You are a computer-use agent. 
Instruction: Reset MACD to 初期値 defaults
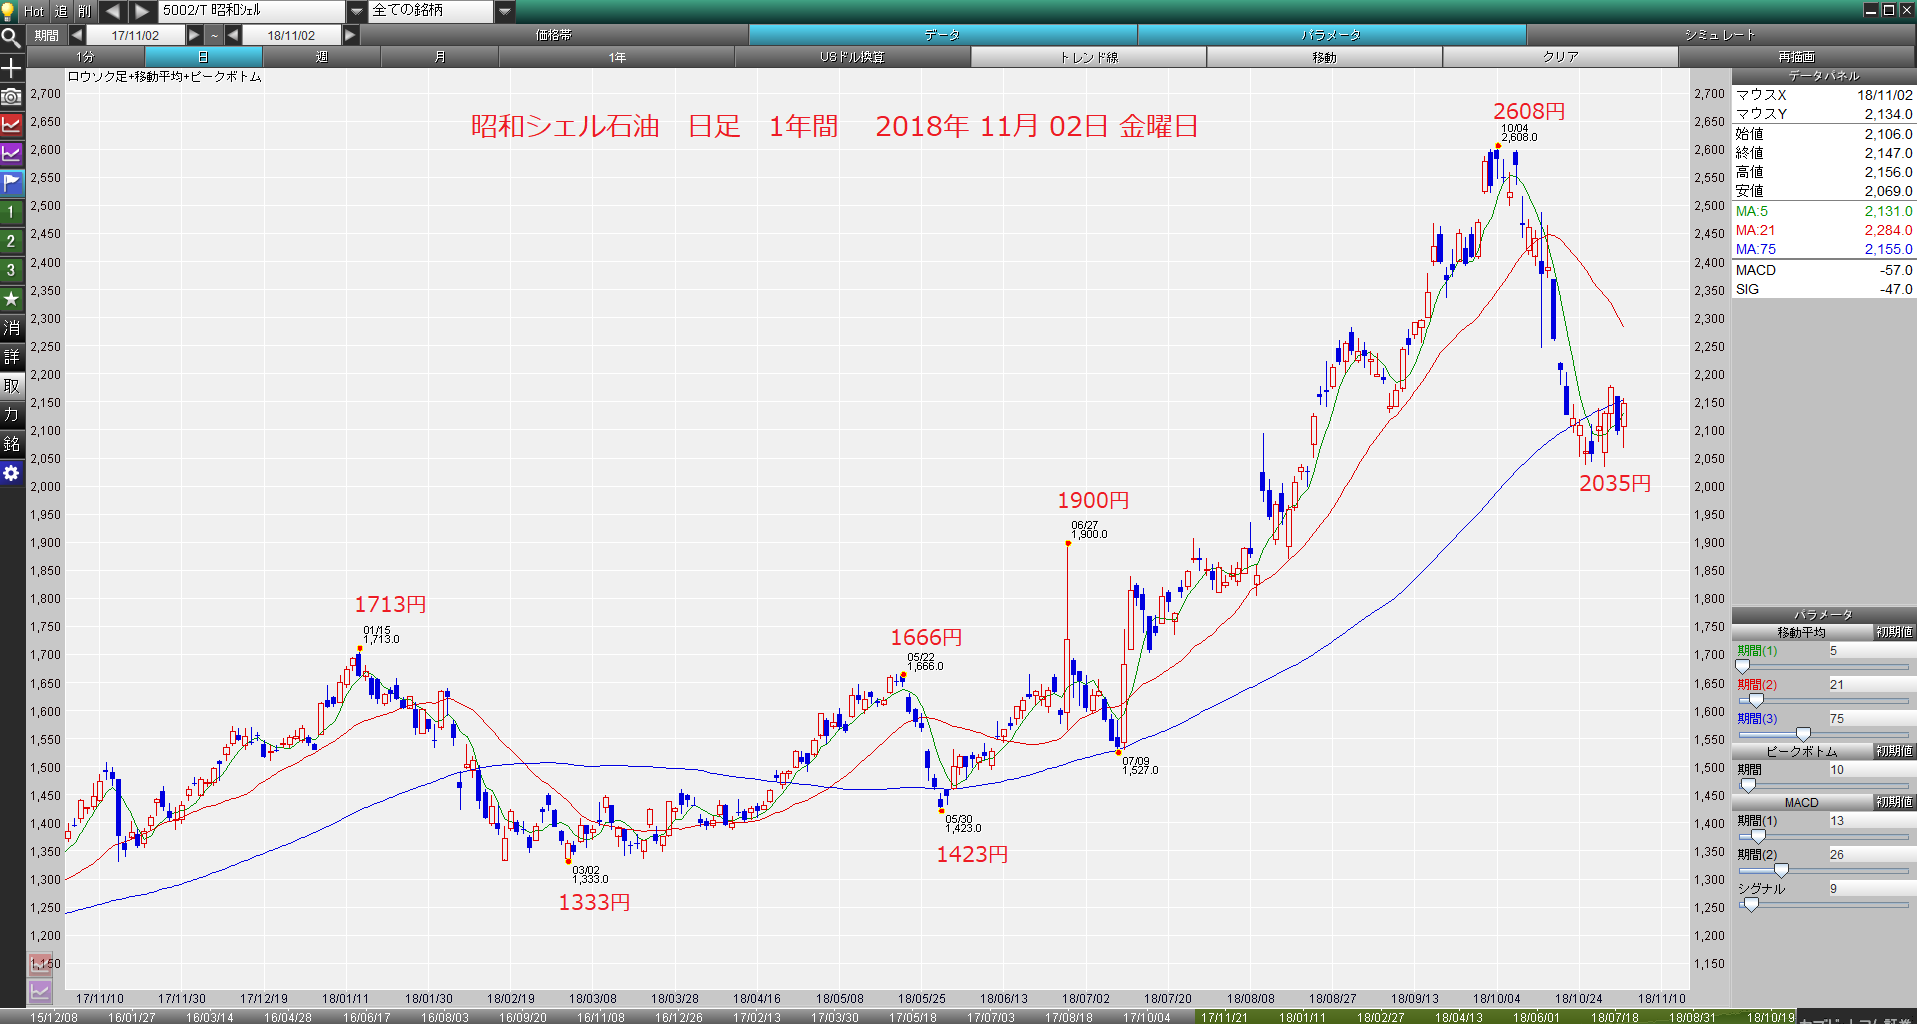[x=1894, y=802]
